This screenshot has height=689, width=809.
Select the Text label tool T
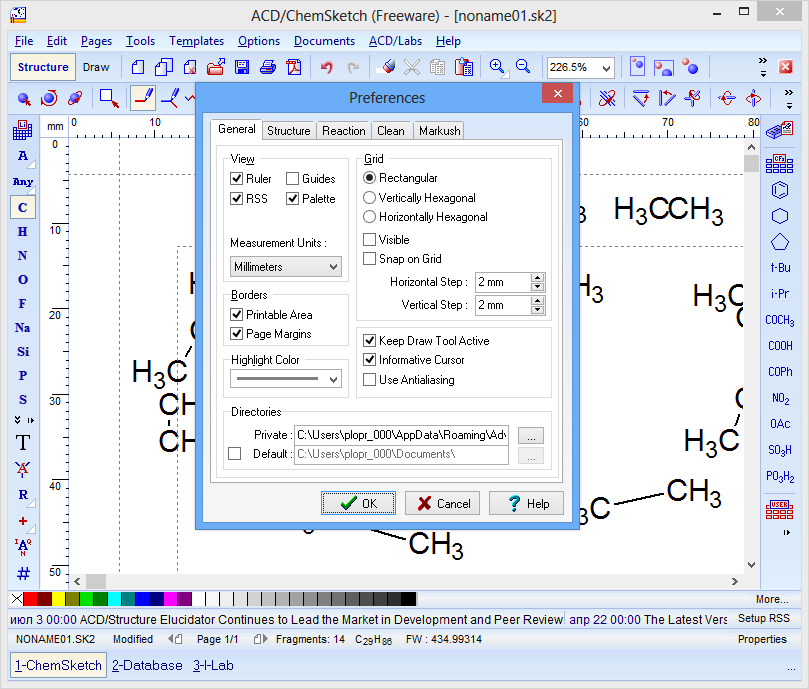tap(23, 443)
